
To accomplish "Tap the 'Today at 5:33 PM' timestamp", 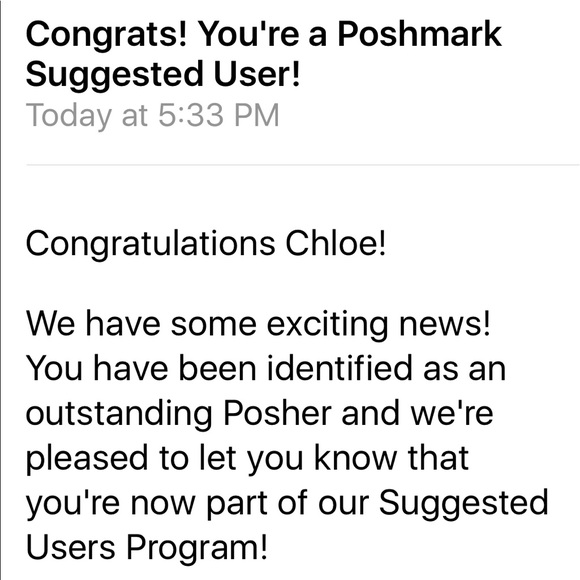I will coord(152,115).
